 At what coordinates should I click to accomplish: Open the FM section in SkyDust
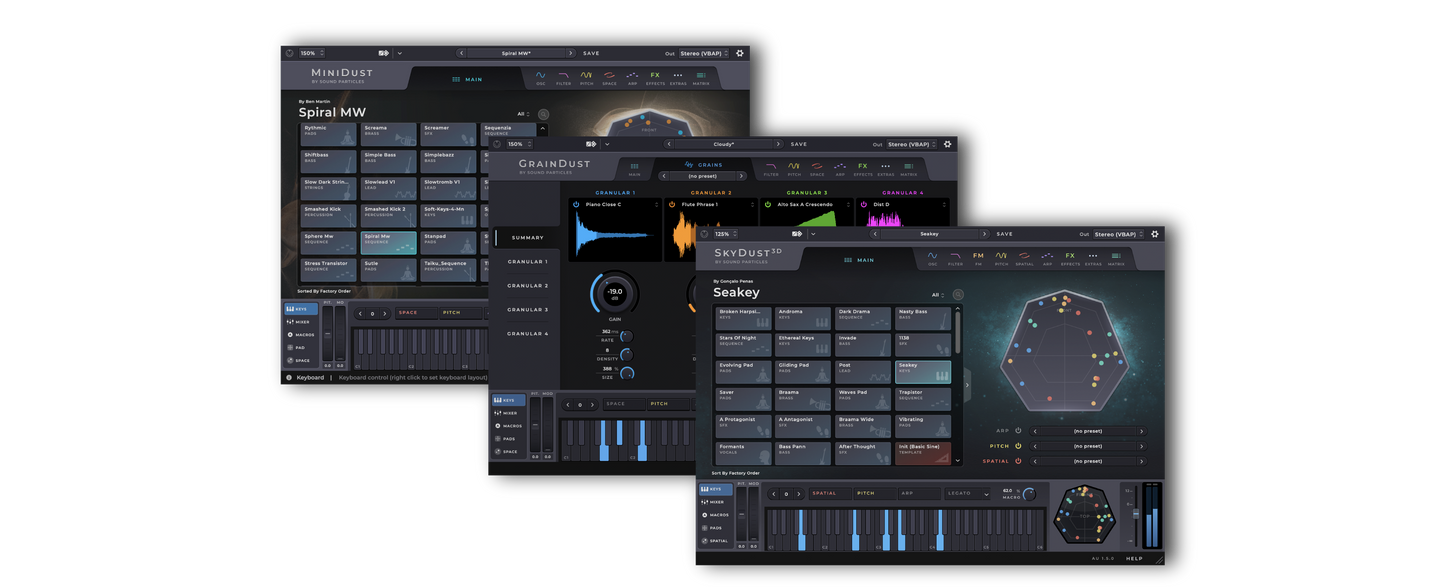[x=978, y=258]
